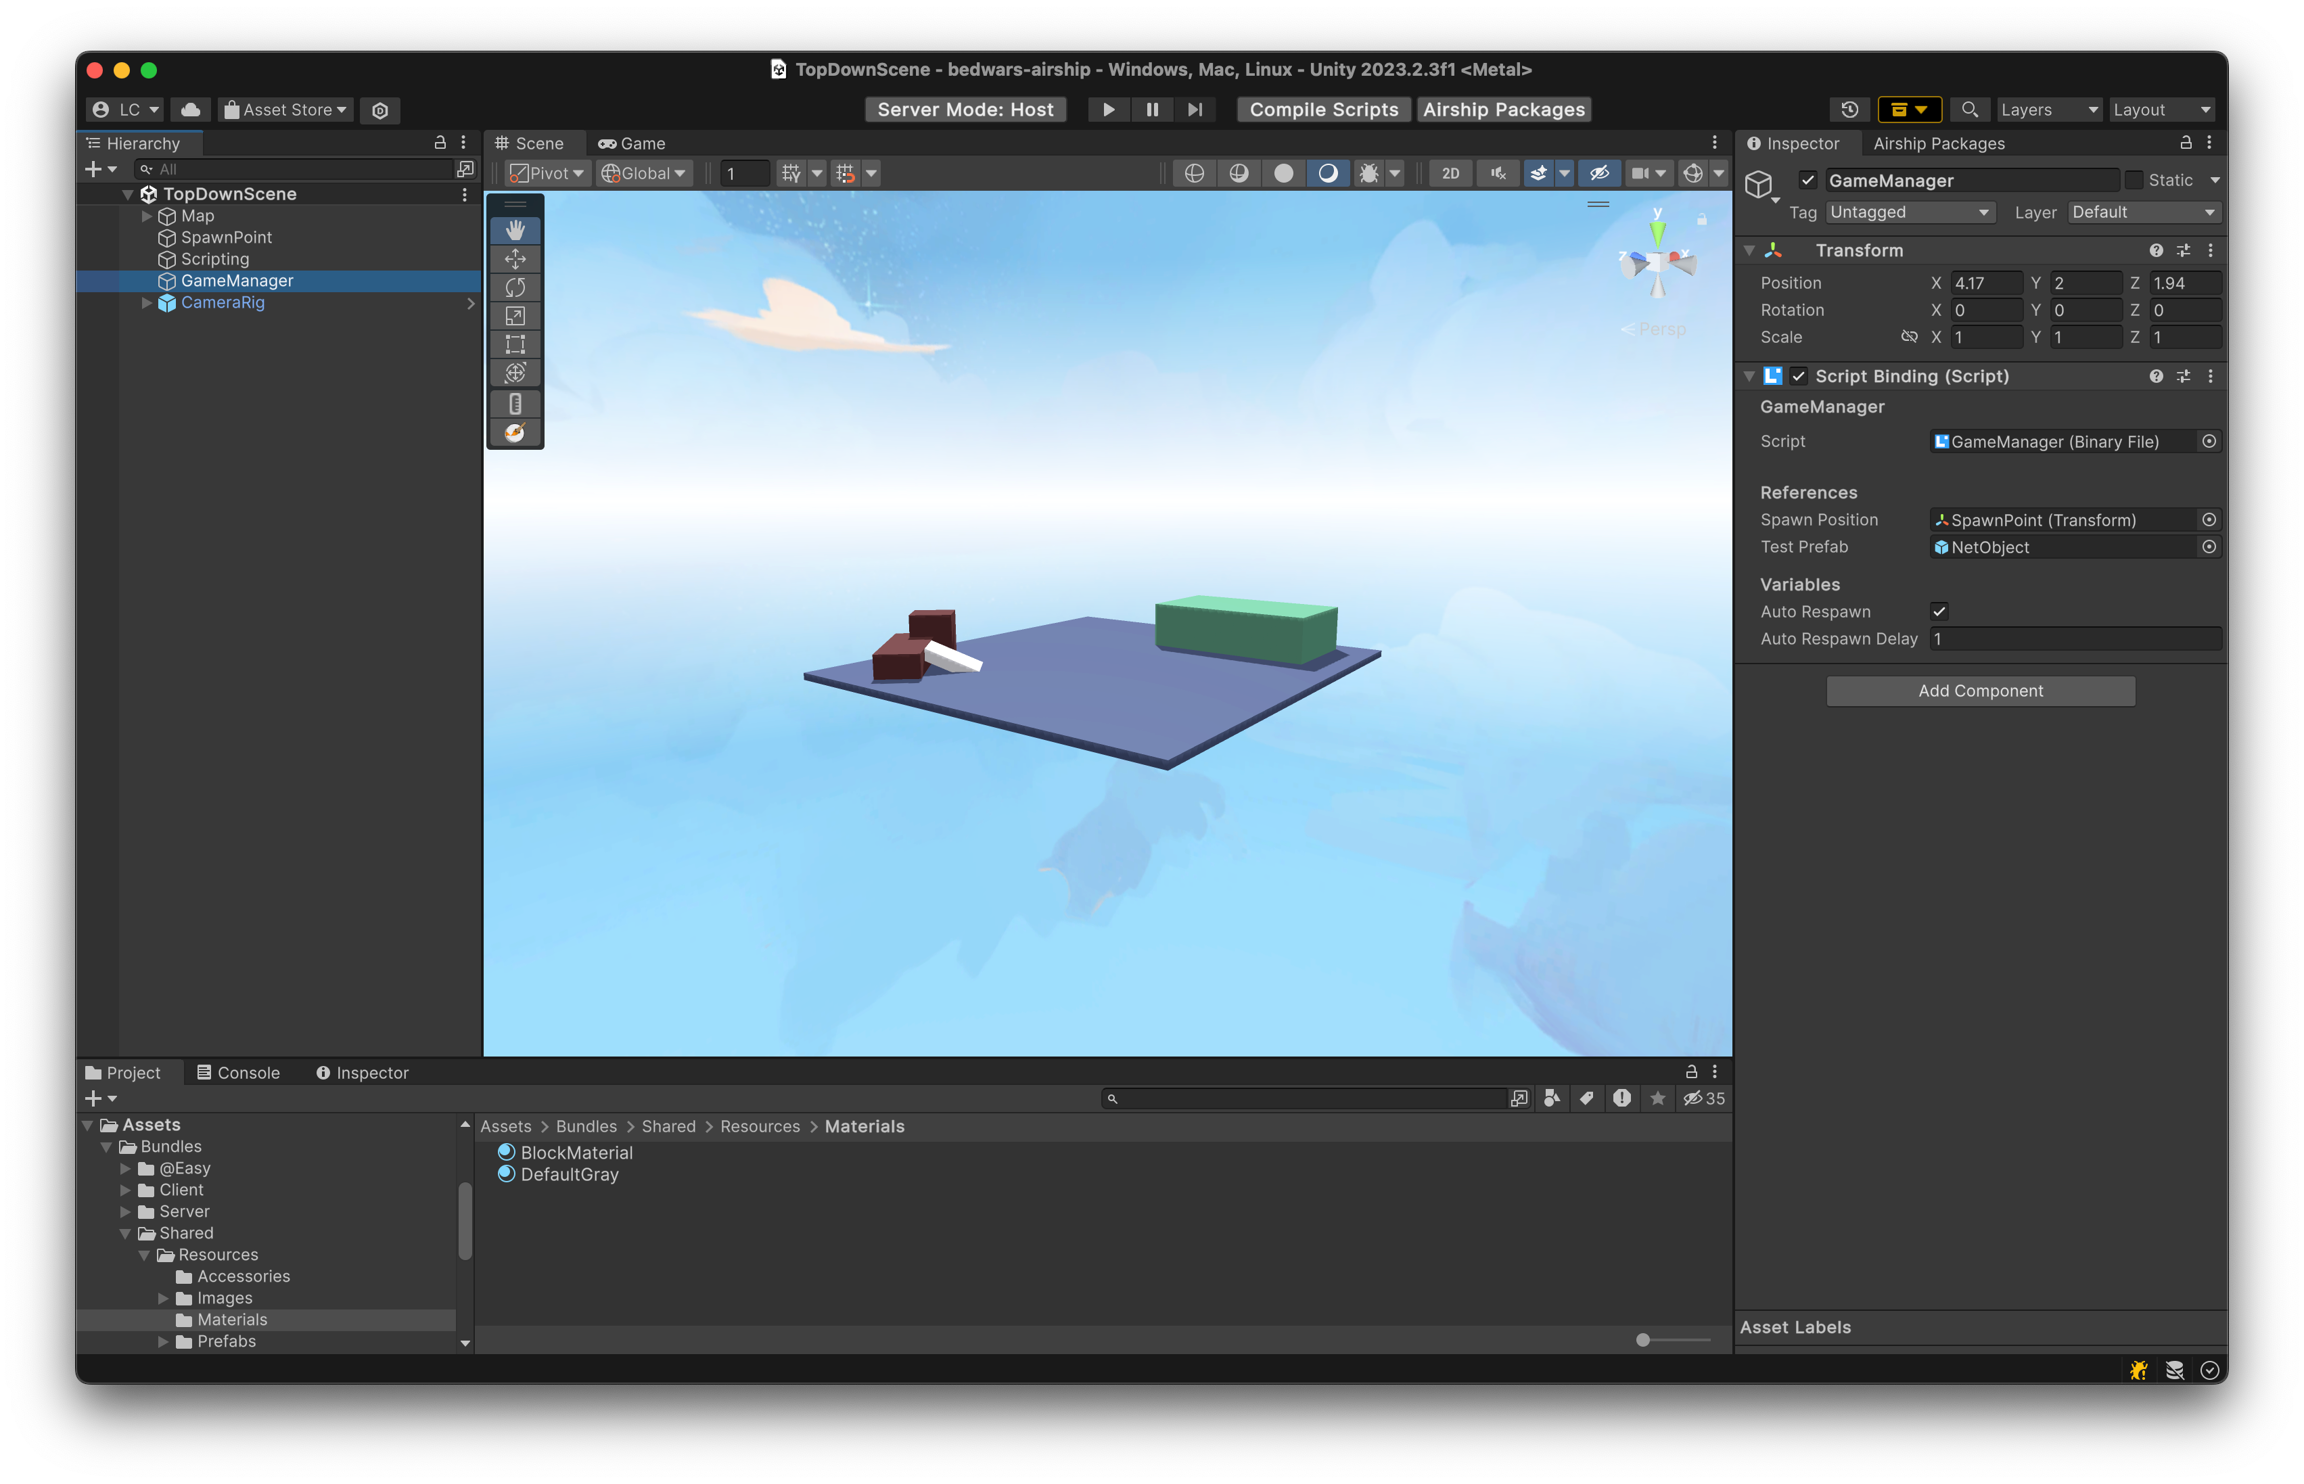Click the Compile Scripts button
The image size is (2304, 1484).
pos(1323,109)
